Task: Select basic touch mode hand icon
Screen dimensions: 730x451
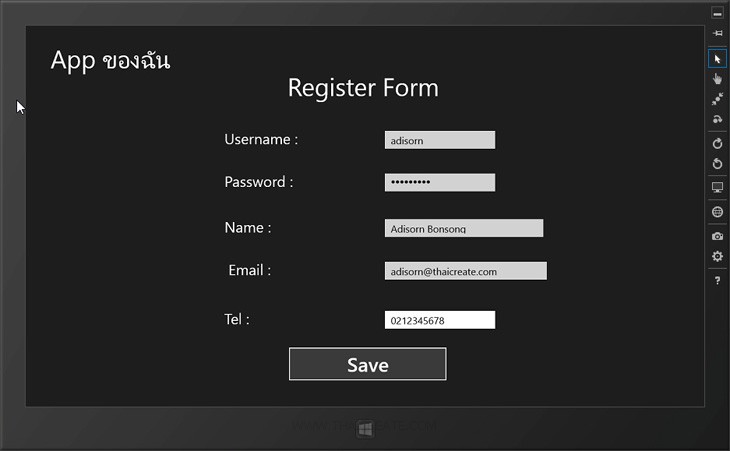Action: [x=717, y=79]
